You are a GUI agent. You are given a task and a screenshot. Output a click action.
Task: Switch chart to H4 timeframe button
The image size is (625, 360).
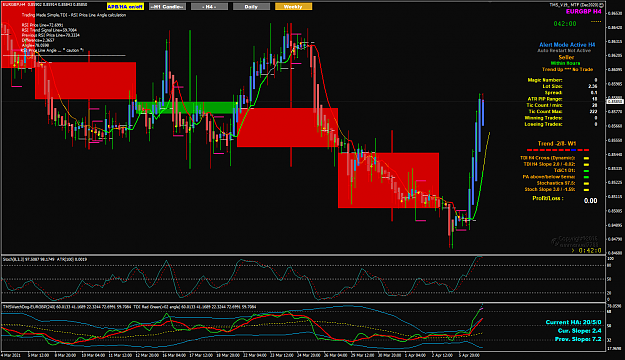coord(209,7)
